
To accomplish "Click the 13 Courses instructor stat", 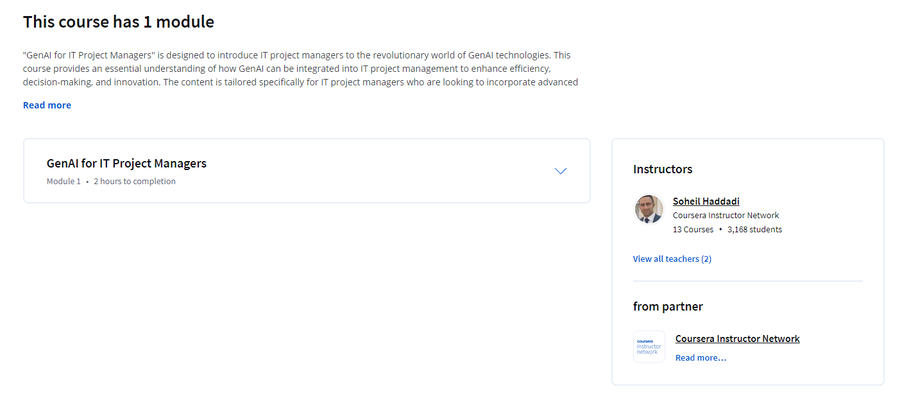I will click(x=693, y=230).
